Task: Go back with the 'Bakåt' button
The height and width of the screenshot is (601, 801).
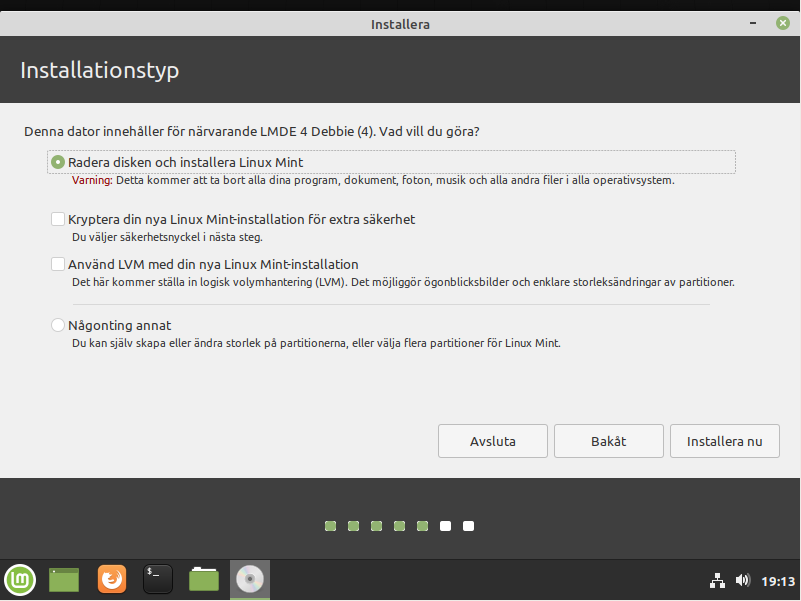Action: pyautogui.click(x=608, y=441)
